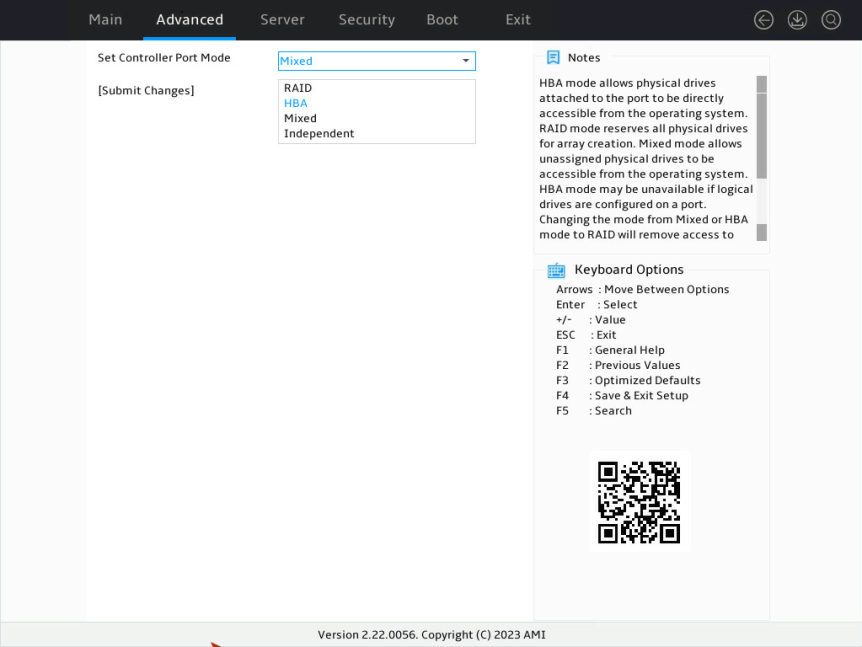Open the Exit tab
The image size is (862, 647).
[518, 20]
